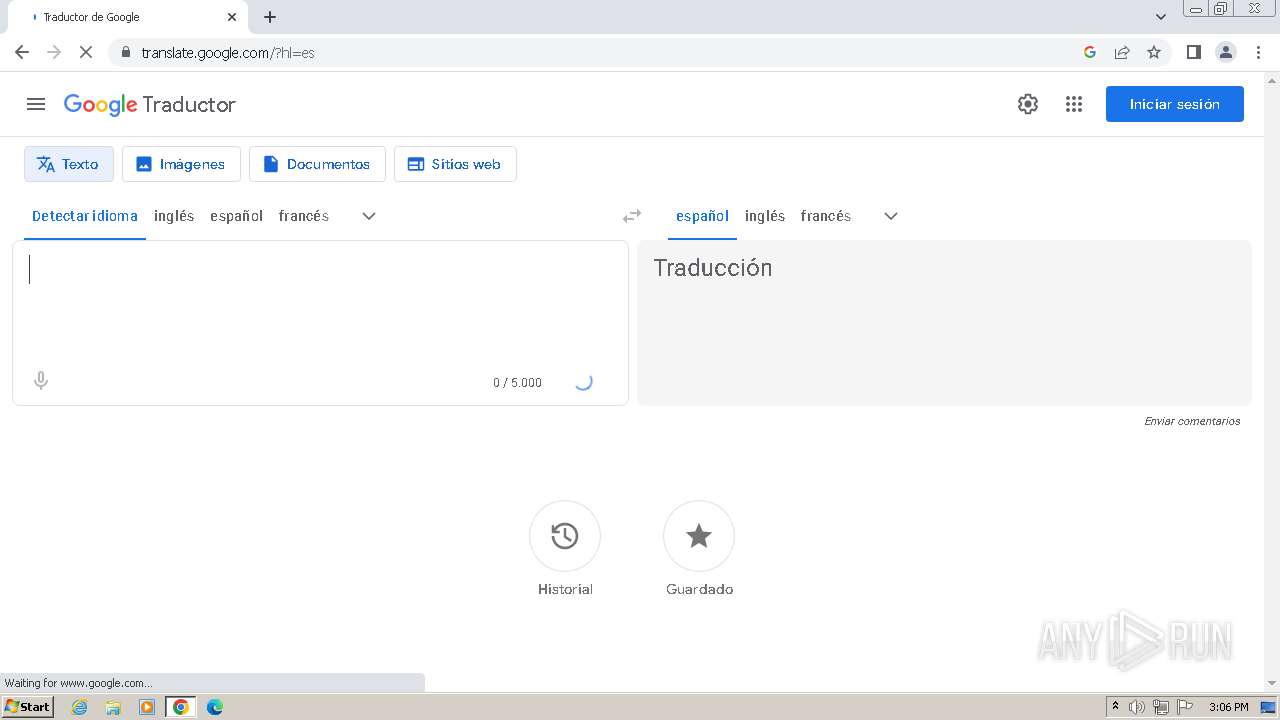Open the Chrome profile menu
The image size is (1280, 720).
(1226, 52)
